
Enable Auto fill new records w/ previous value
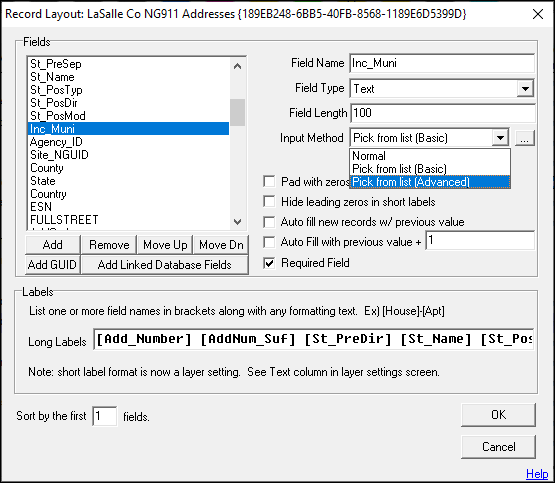pyautogui.click(x=269, y=222)
